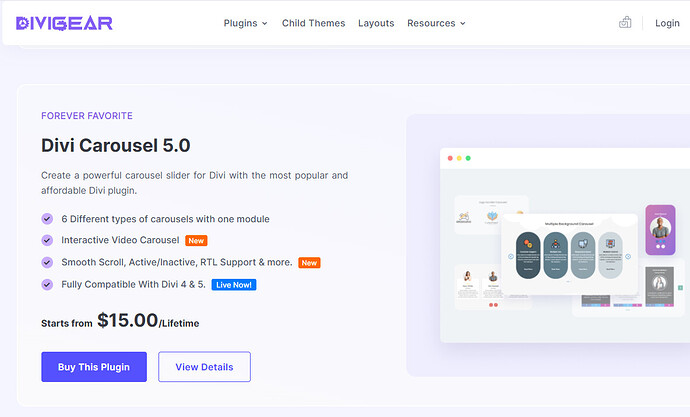Click the right arrow in carousel preview
The height and width of the screenshot is (417, 690).
click(x=628, y=256)
